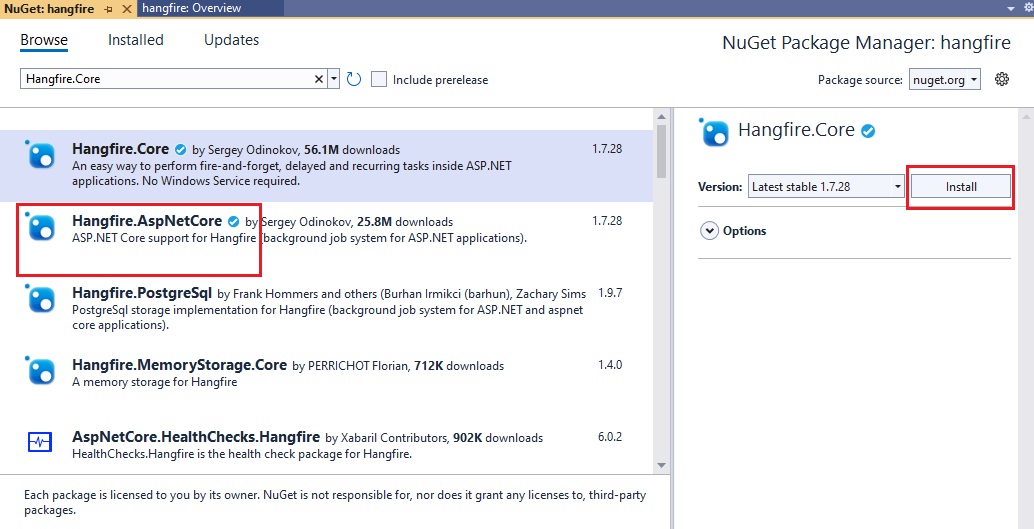Switch to the Installed tab

click(x=136, y=40)
